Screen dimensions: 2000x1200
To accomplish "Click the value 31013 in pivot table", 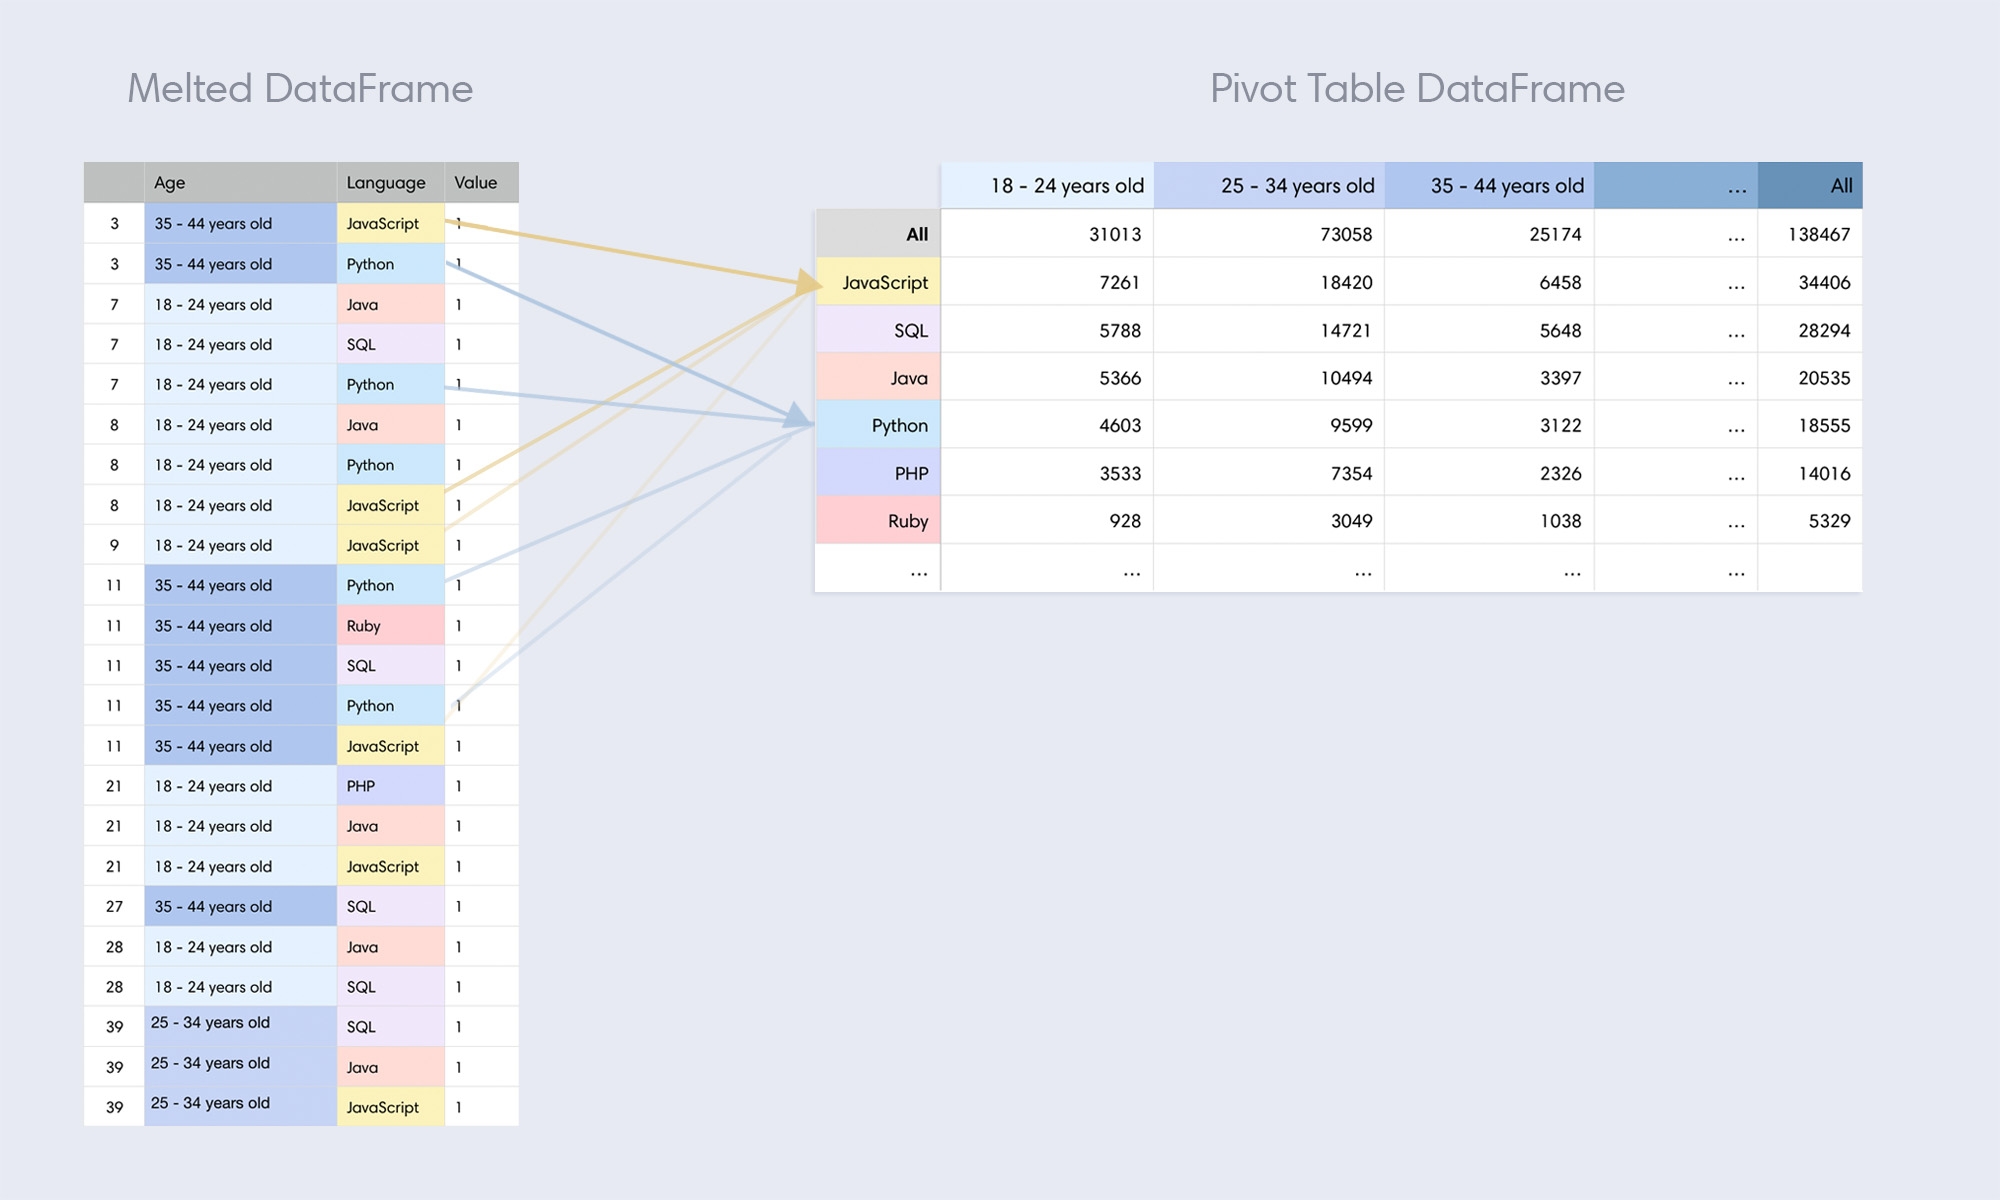I will coord(1115,234).
